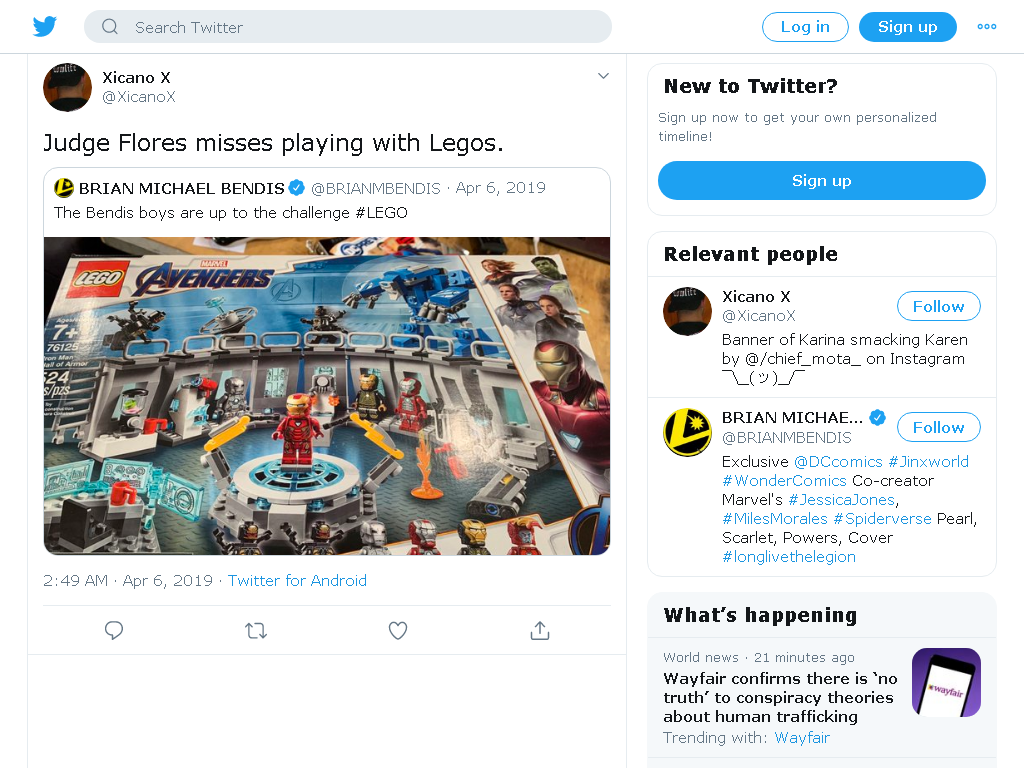The width and height of the screenshot is (1024, 768).
Task: Open Xicano X profile avatar in tweet
Action: 67,88
